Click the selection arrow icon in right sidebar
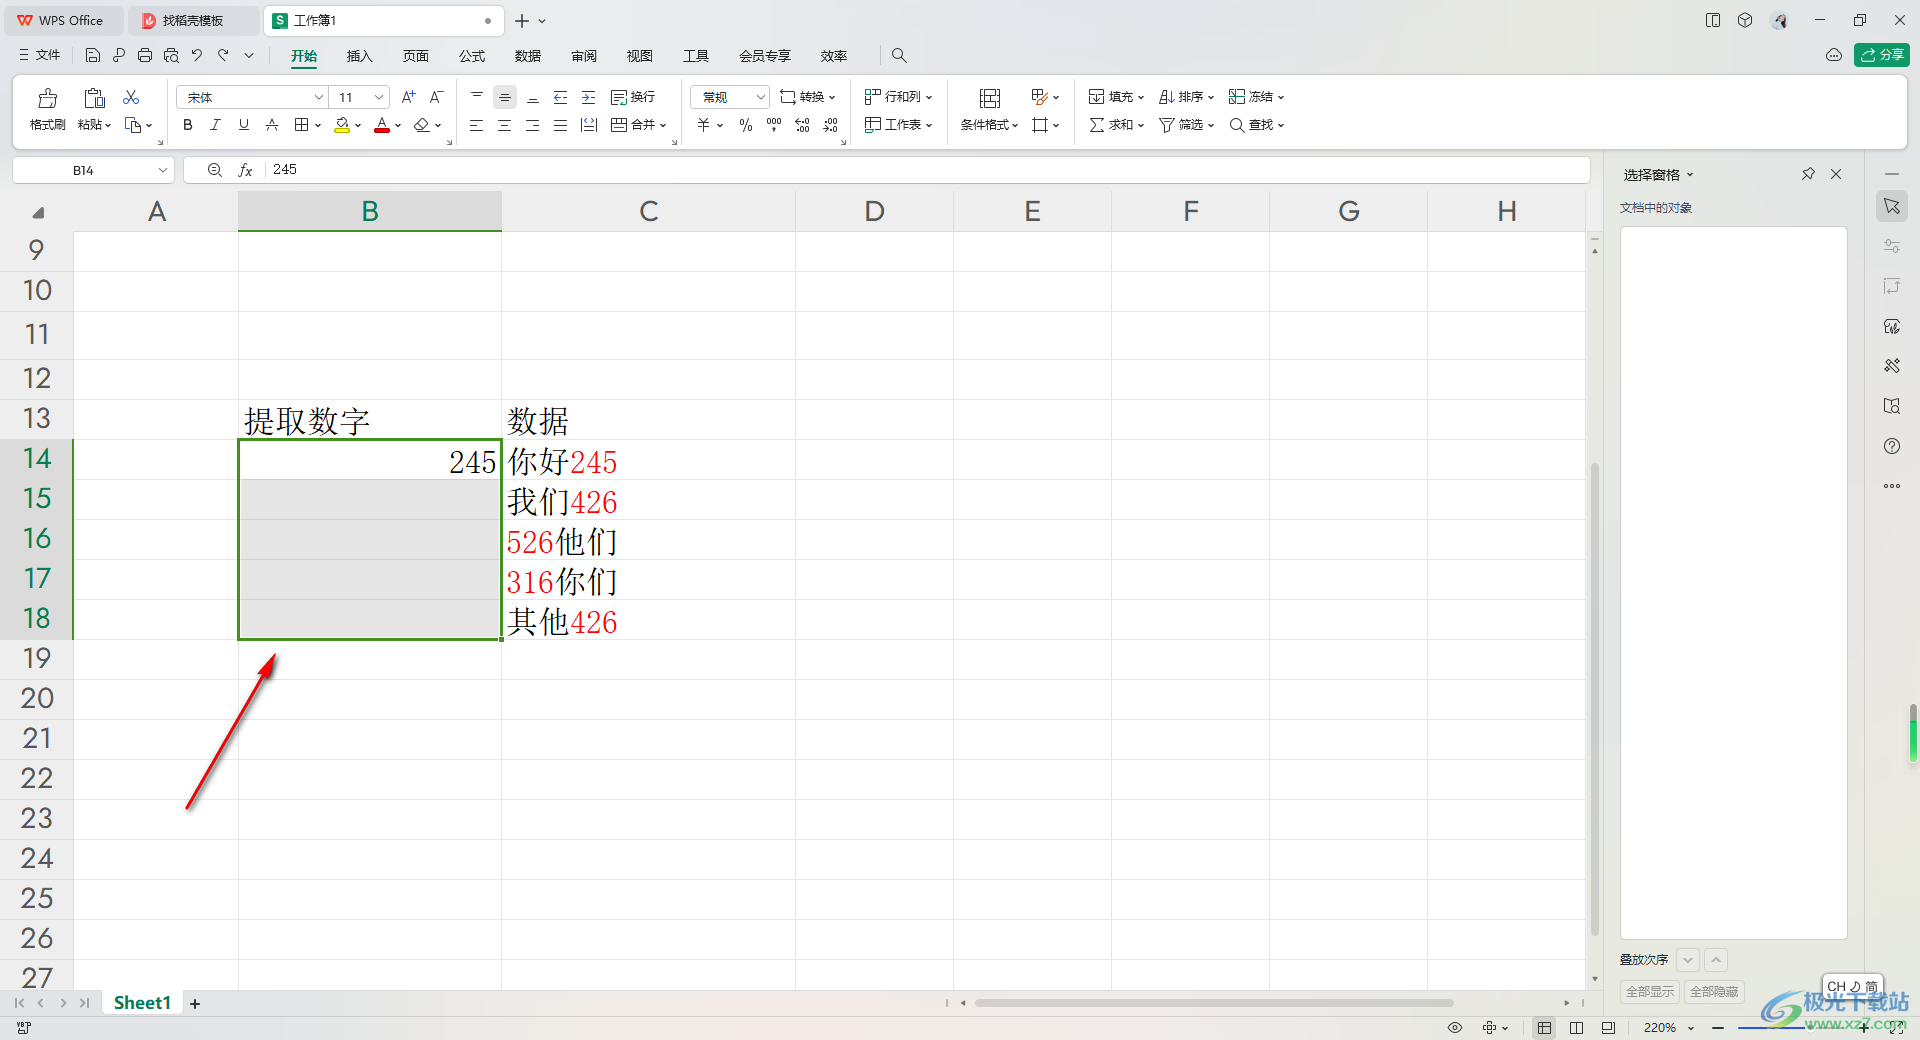This screenshot has height=1040, width=1920. (x=1892, y=206)
